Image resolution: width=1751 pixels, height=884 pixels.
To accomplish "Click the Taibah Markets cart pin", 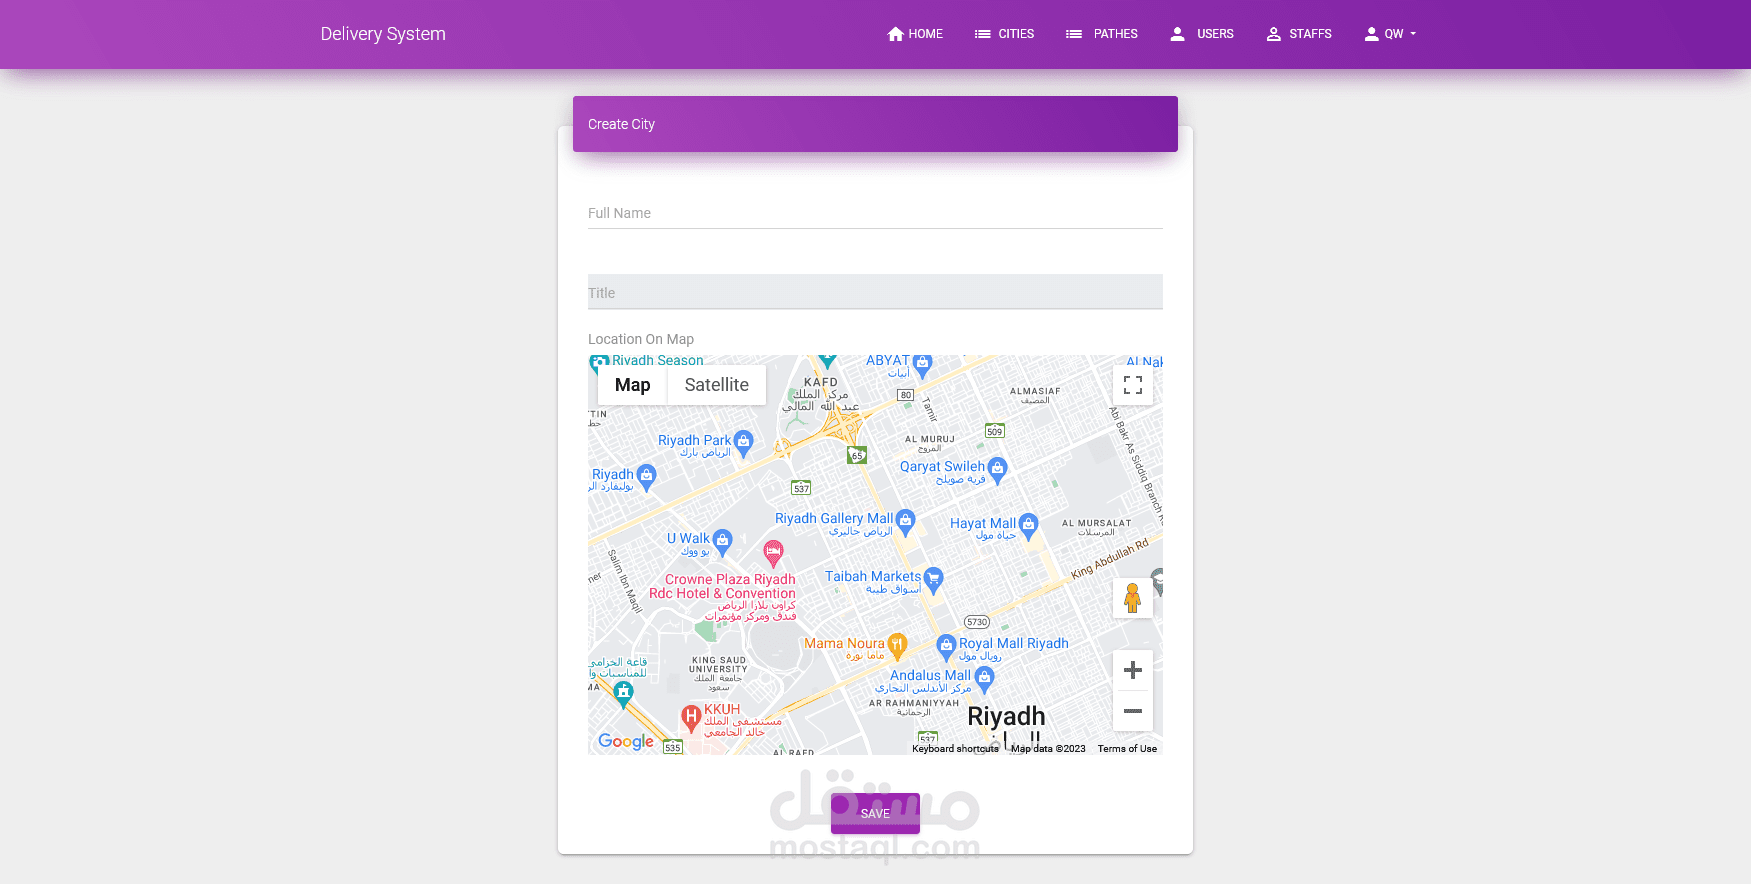I will [933, 578].
